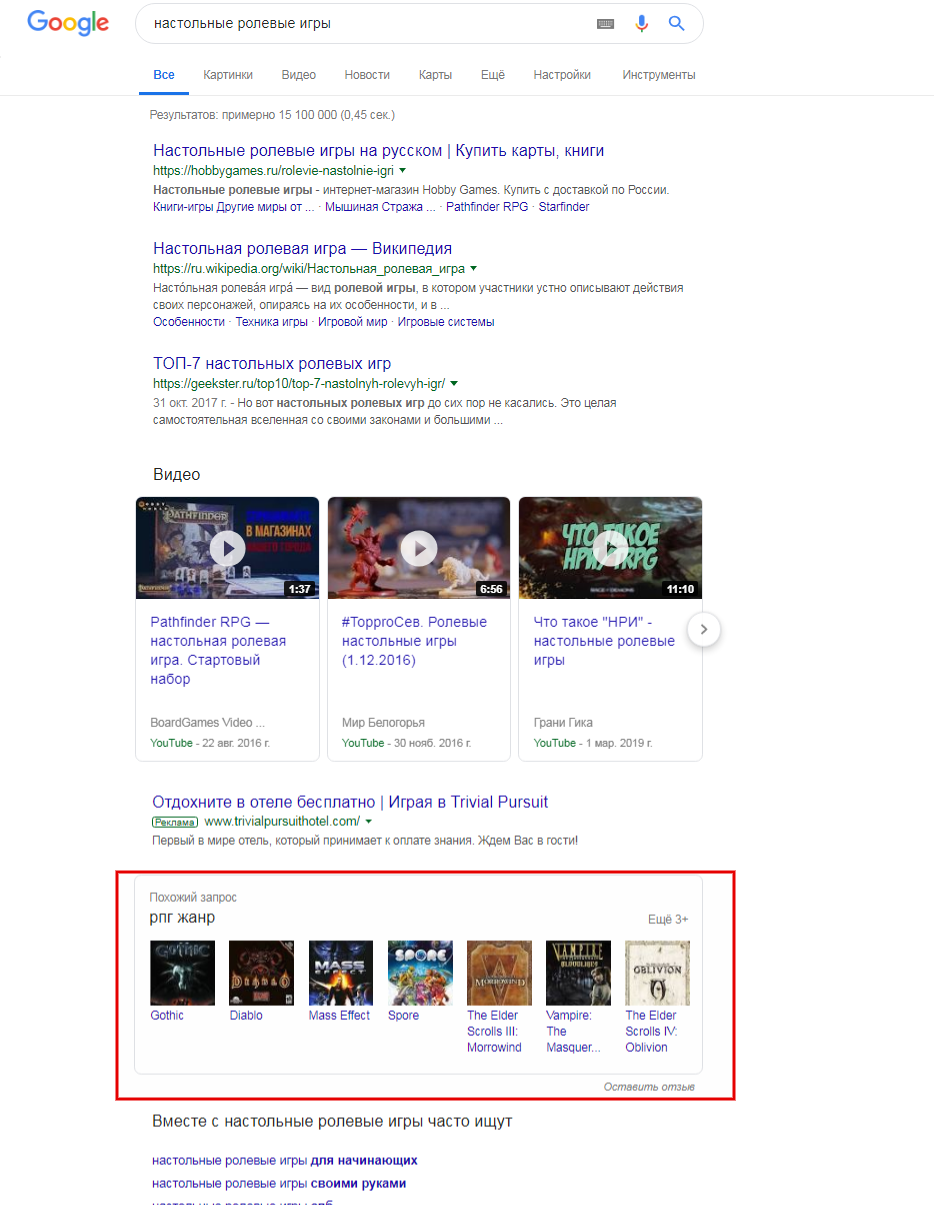
Task: Switch to Новости tab
Action: tap(367, 75)
